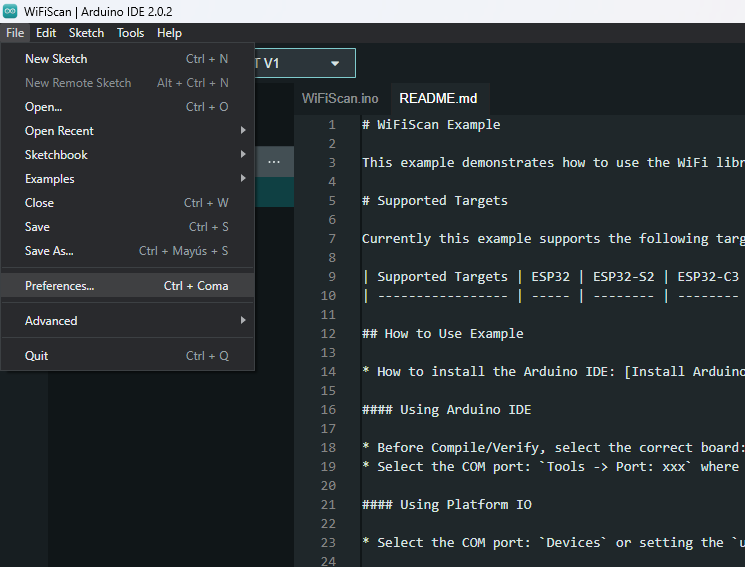The image size is (745, 567).
Task: Select Save As... menu entry
Action: tap(127, 251)
